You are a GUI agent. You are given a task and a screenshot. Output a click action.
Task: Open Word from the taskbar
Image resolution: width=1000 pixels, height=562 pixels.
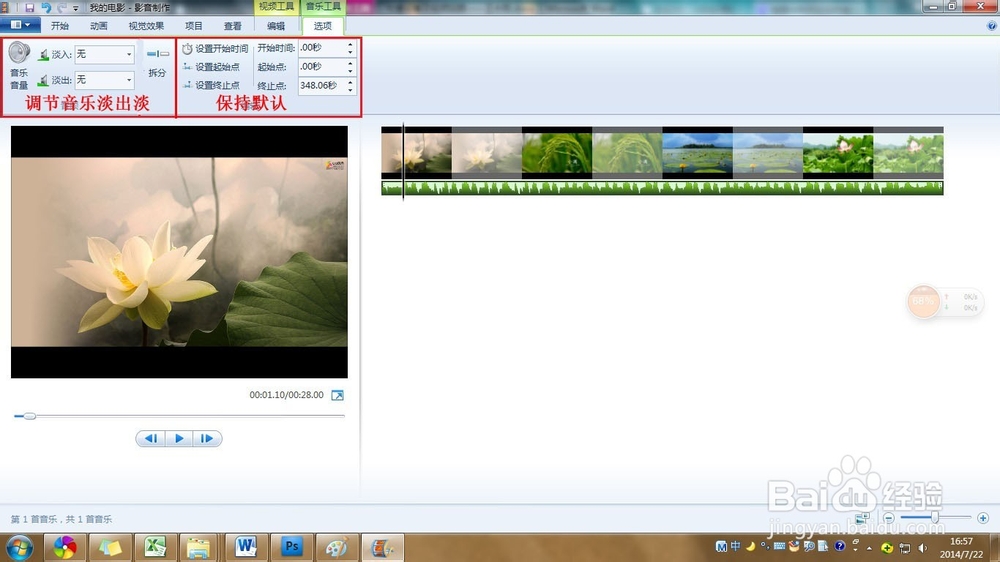pos(246,547)
